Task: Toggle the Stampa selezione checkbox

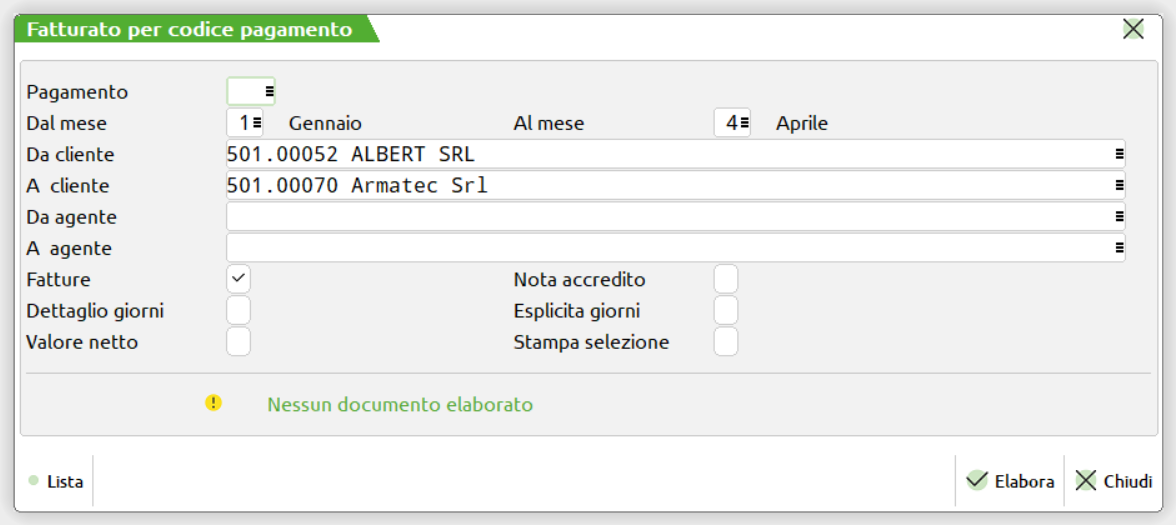Action: (x=726, y=342)
